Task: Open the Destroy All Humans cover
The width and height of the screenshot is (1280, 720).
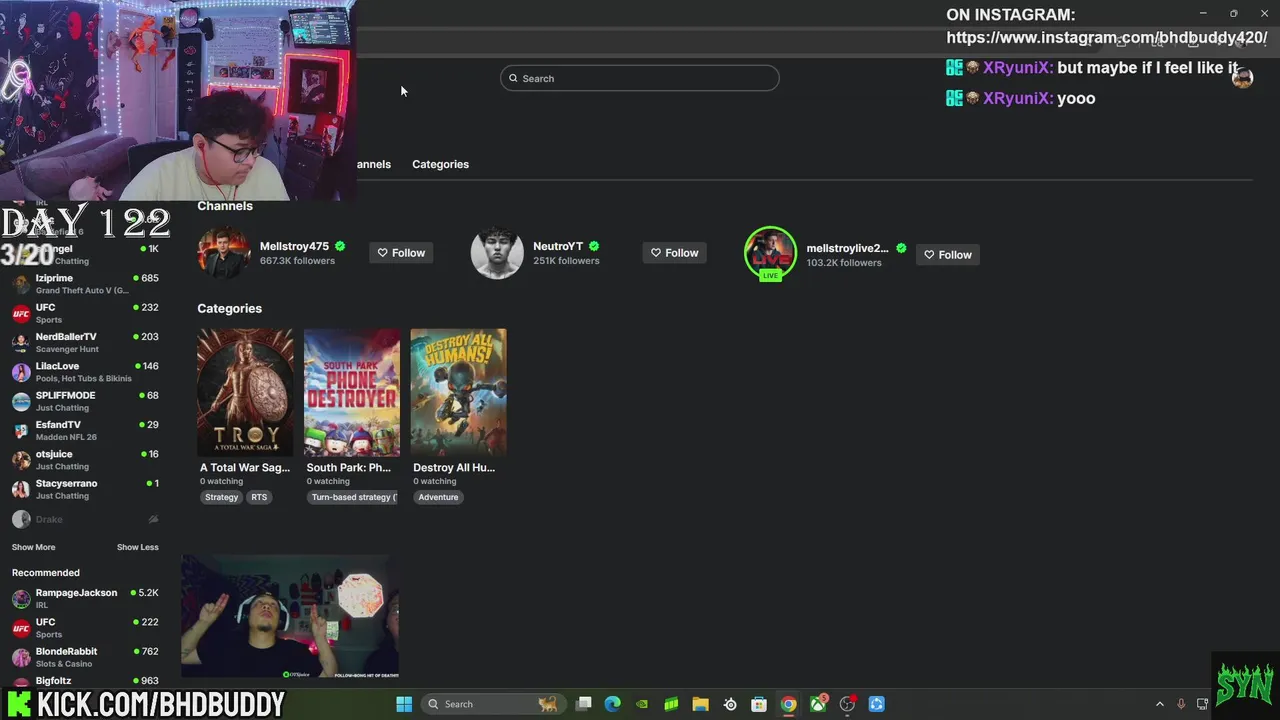Action: 458,392
